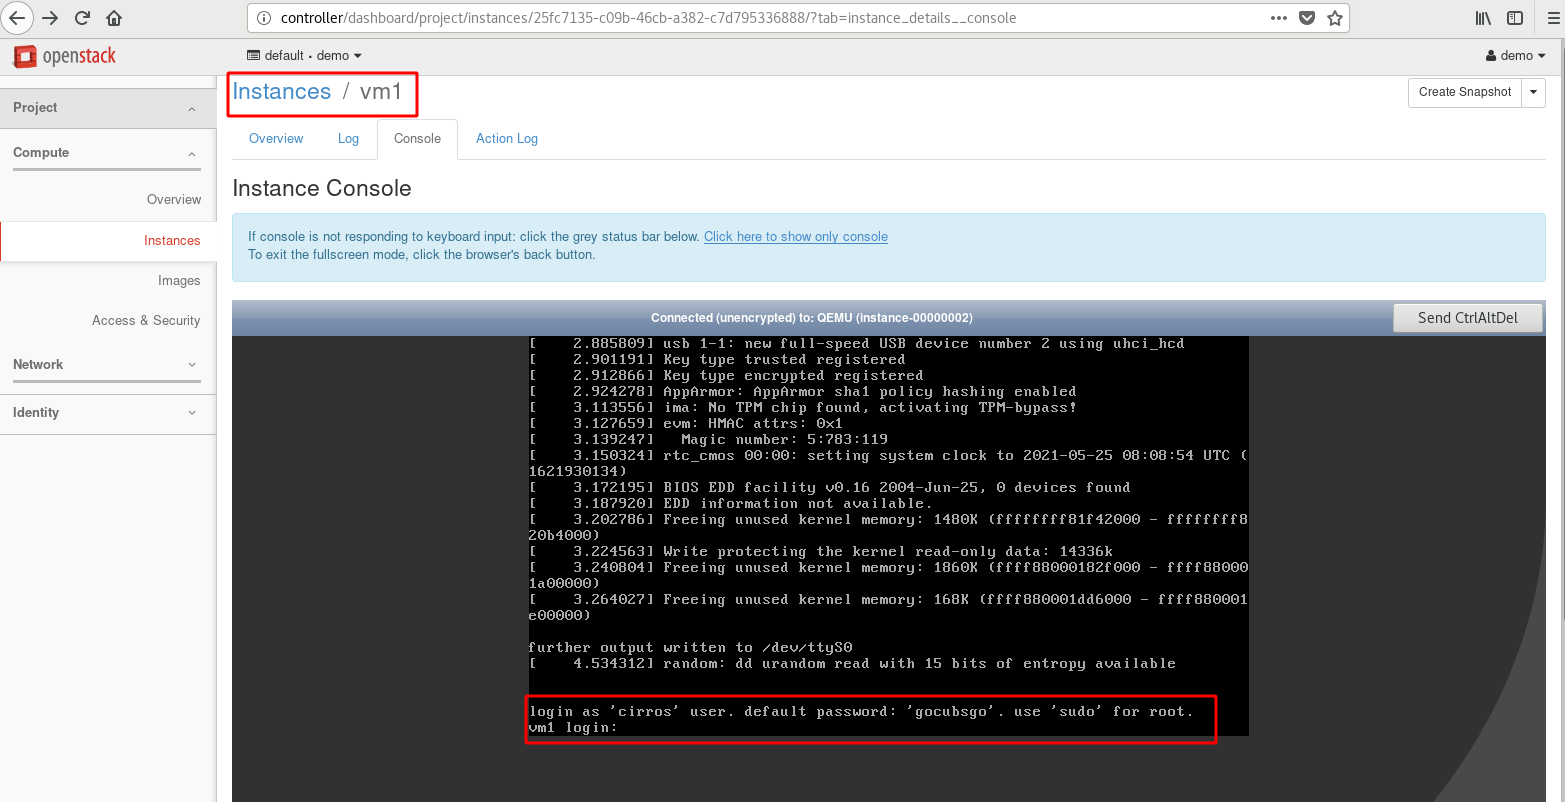Open page actions three-dot menu

pos(1279,18)
